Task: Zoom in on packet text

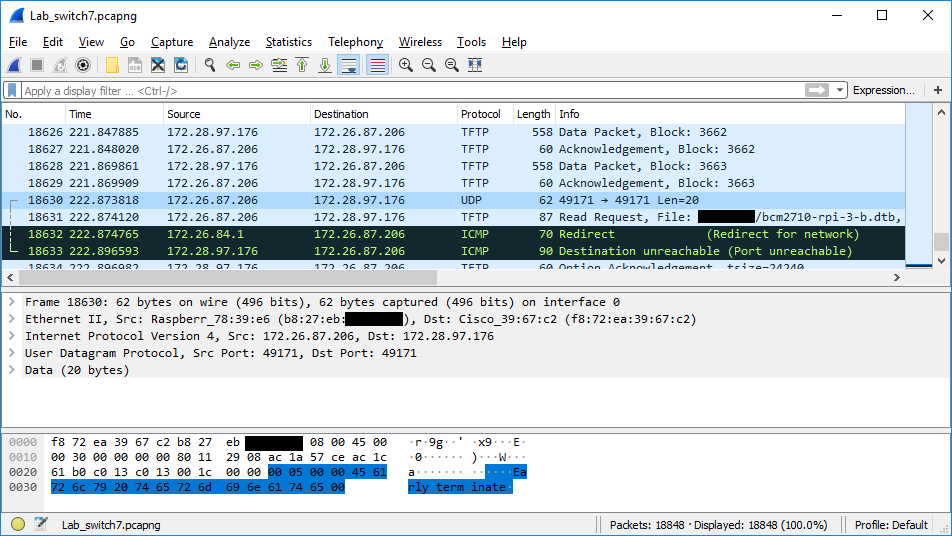Action: click(406, 65)
